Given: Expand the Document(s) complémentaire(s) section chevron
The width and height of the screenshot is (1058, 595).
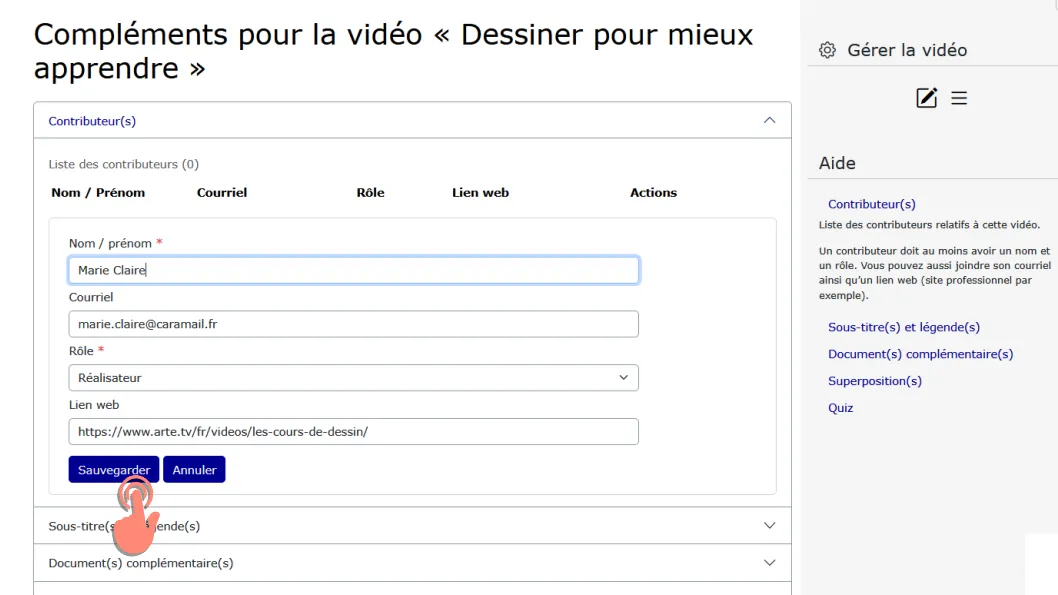Looking at the screenshot, I should [x=769, y=563].
